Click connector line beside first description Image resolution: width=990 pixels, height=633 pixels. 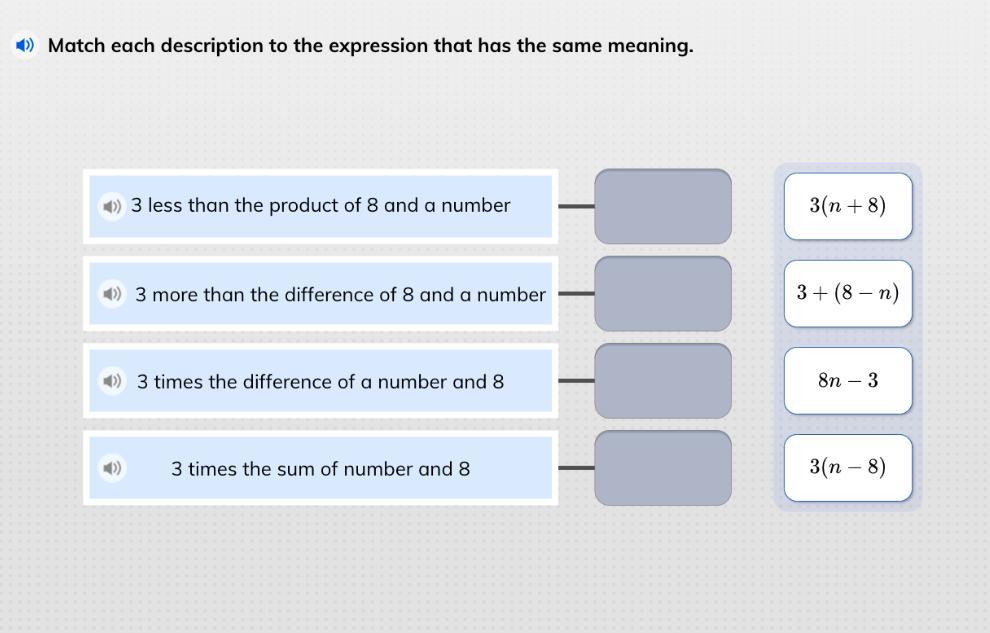click(576, 206)
